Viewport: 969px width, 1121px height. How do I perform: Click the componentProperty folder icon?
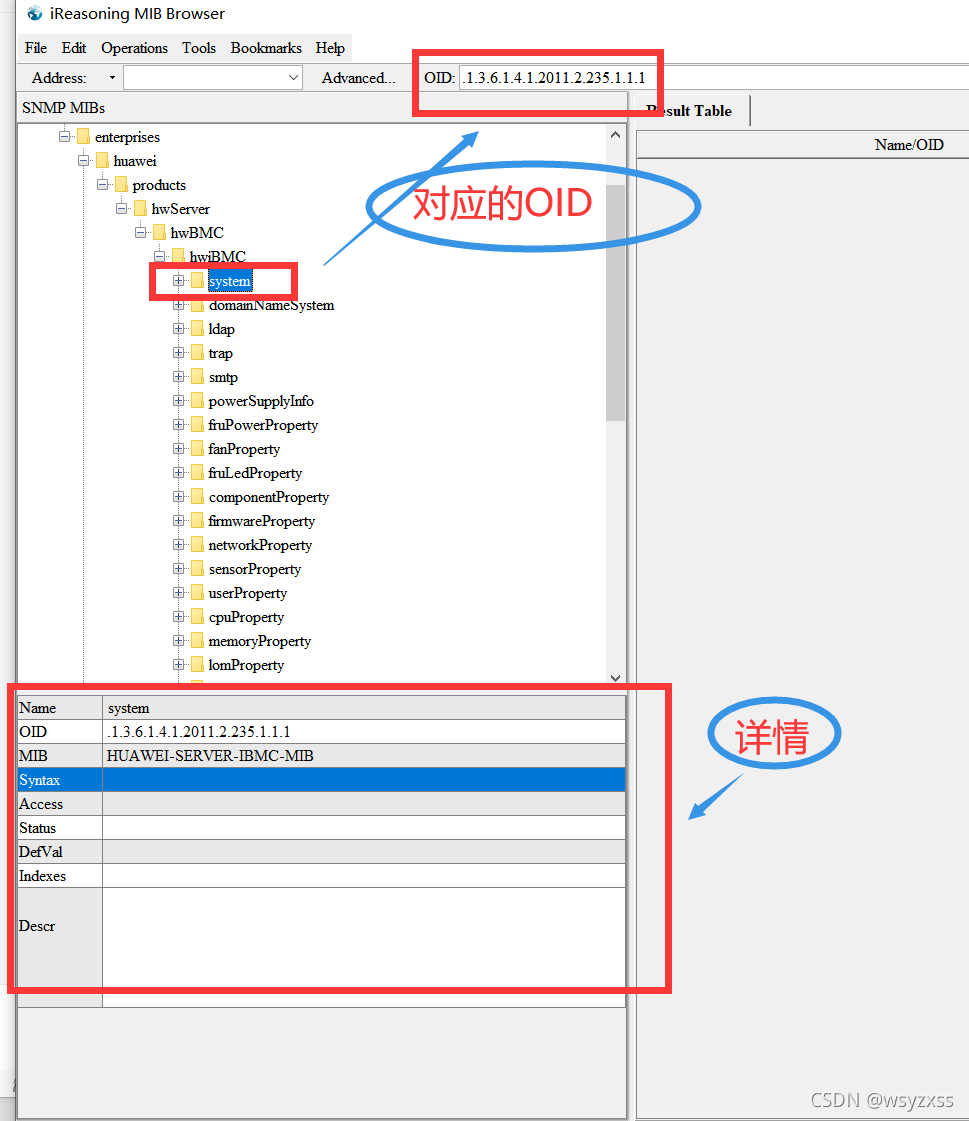pyautogui.click(x=197, y=496)
